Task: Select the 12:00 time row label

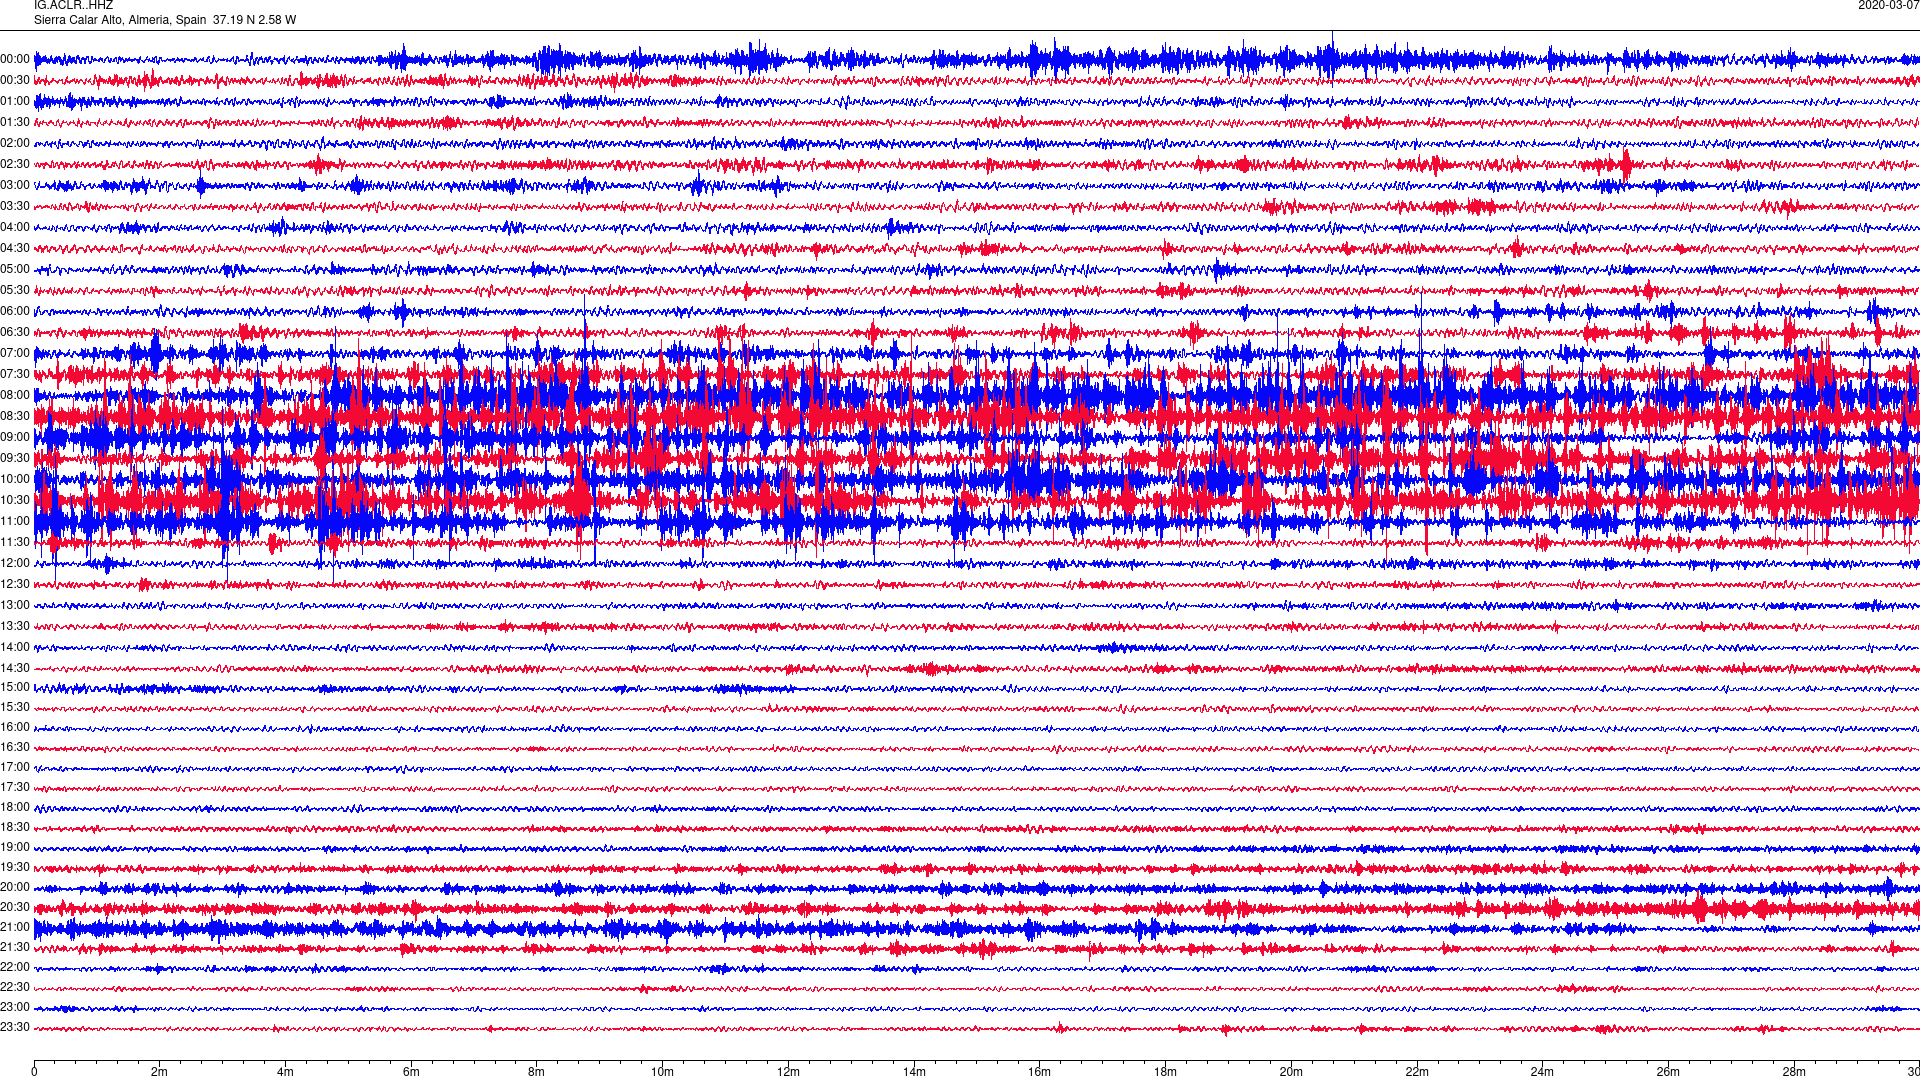Action: pos(15,564)
